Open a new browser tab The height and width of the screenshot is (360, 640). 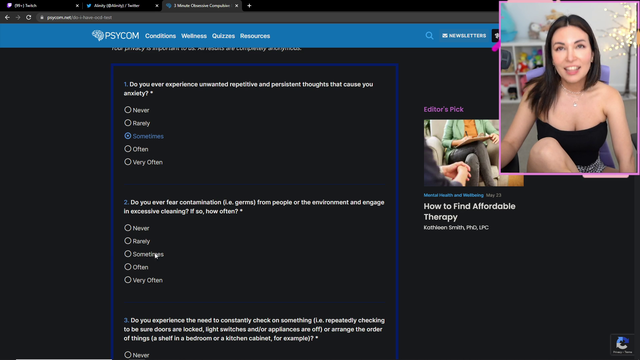249,6
